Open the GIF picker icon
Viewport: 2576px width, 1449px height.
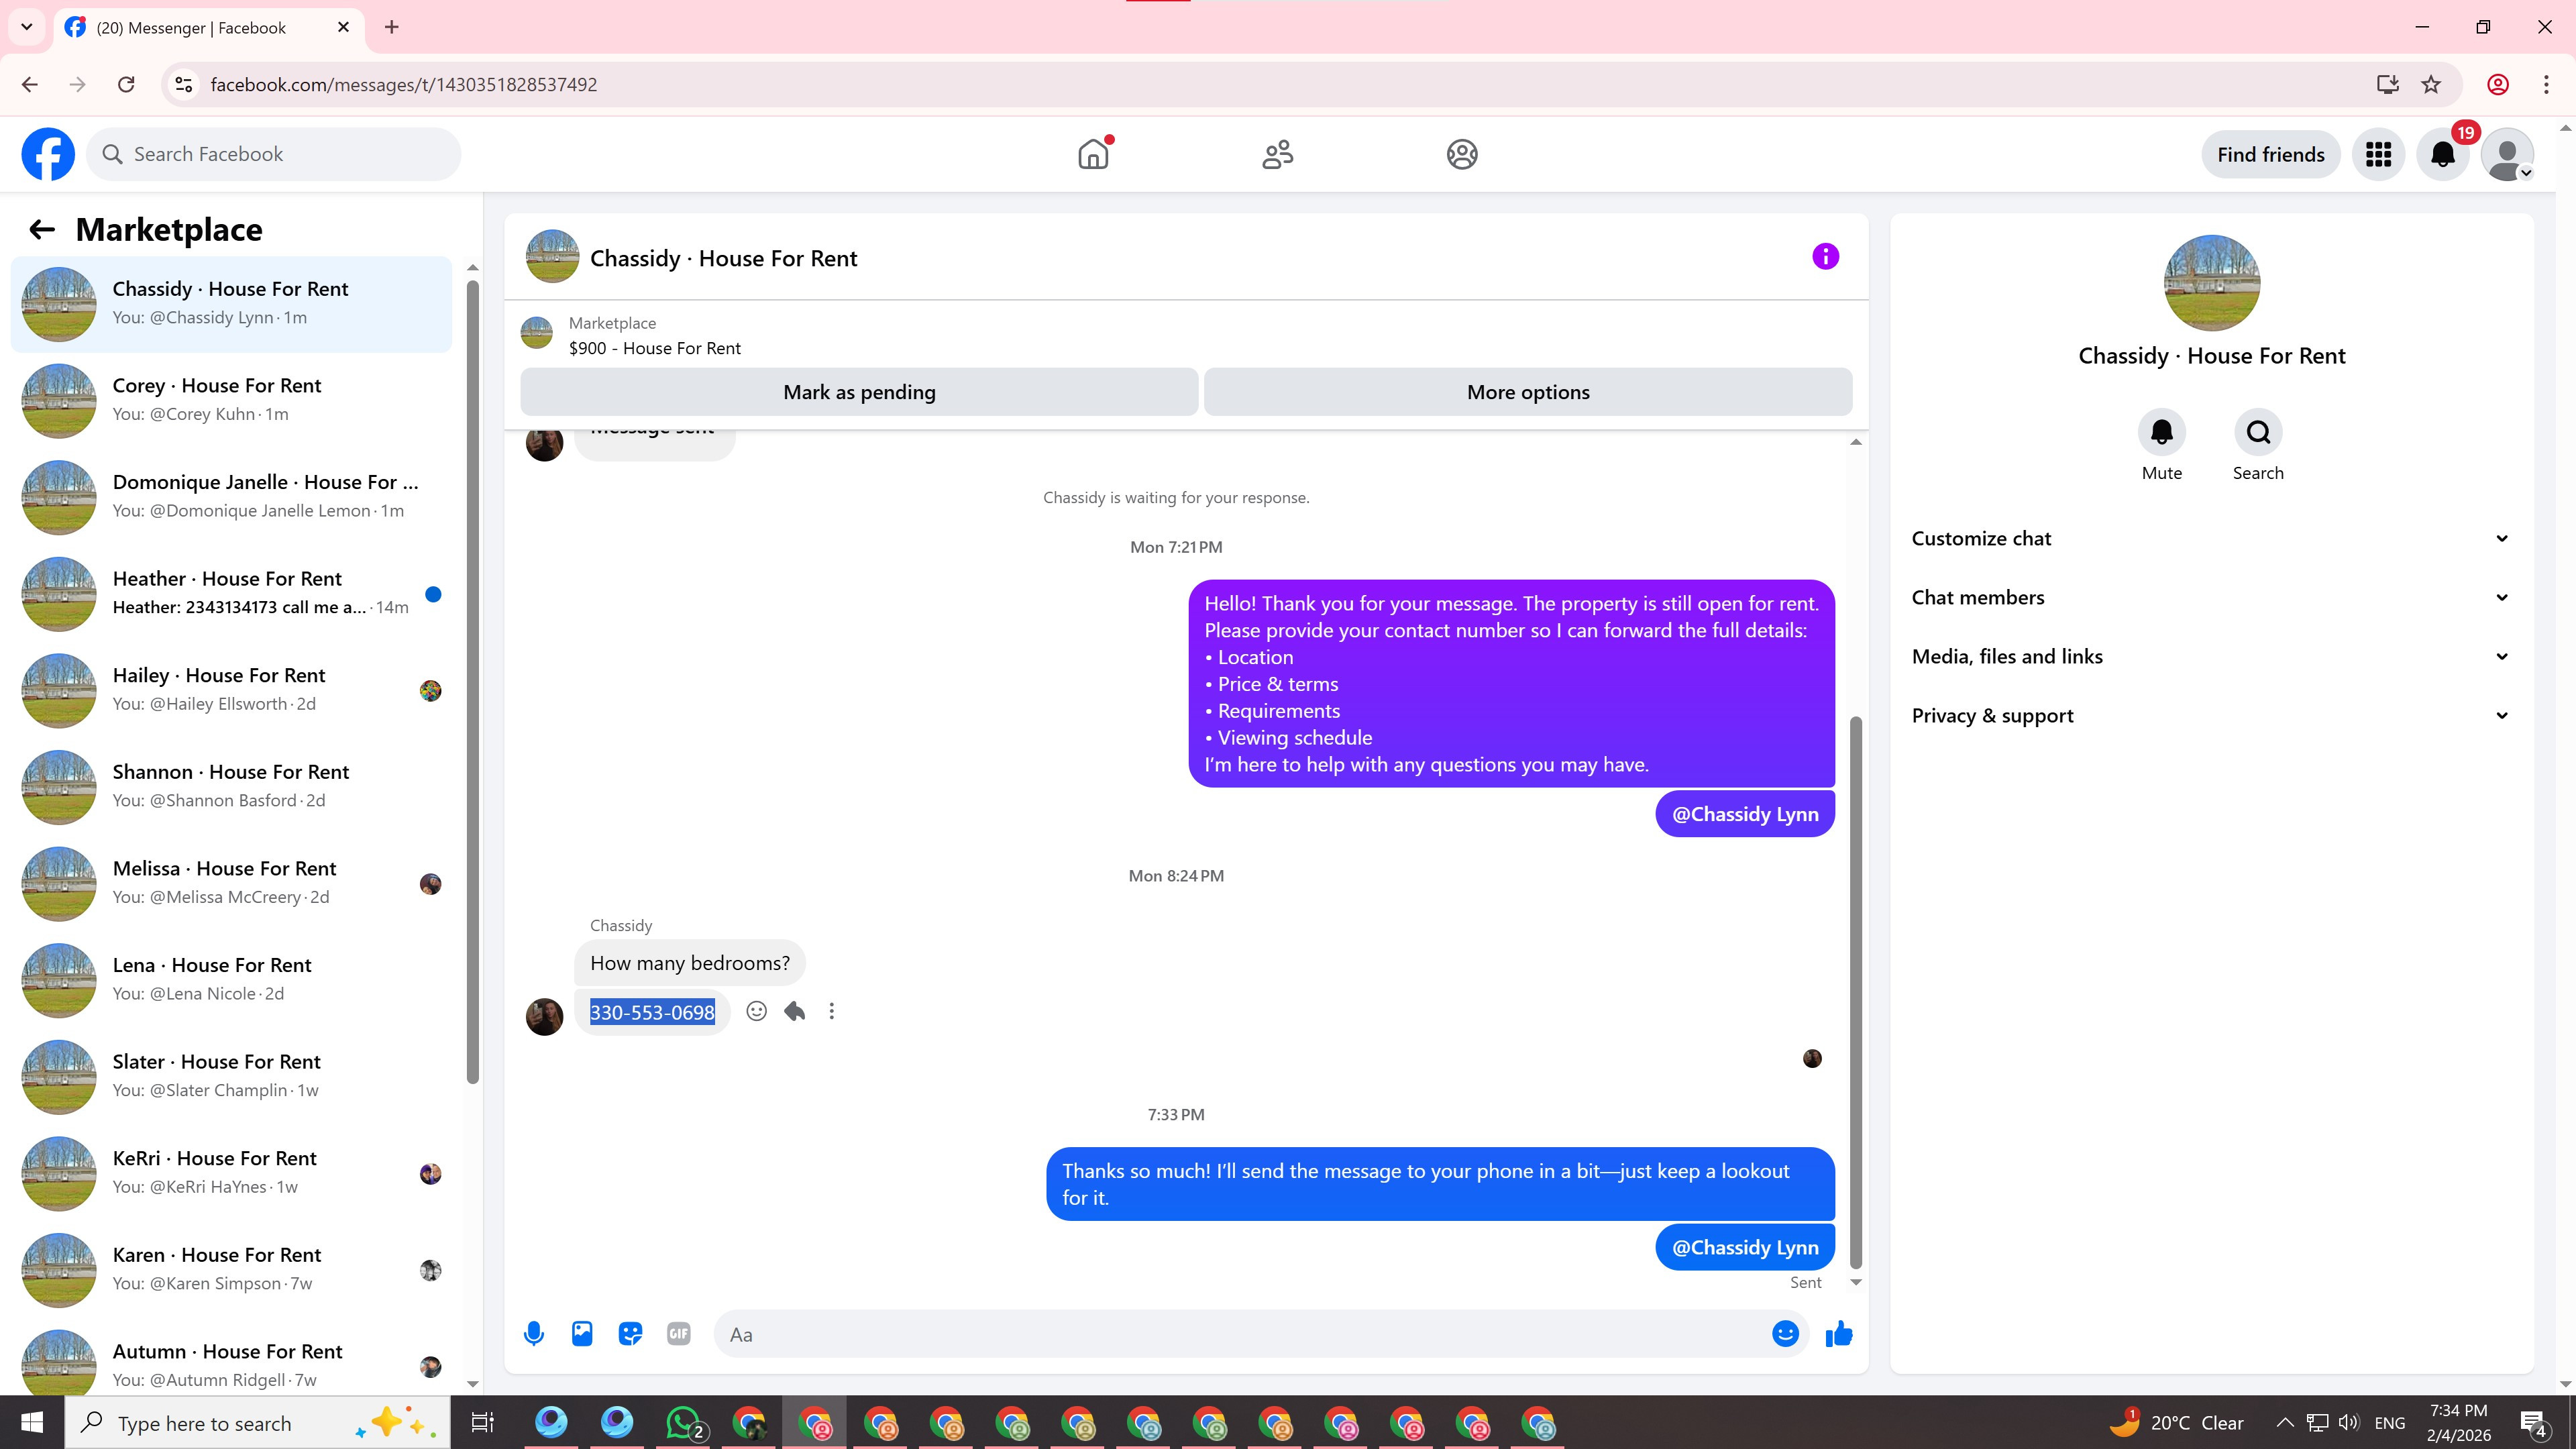pos(678,1333)
